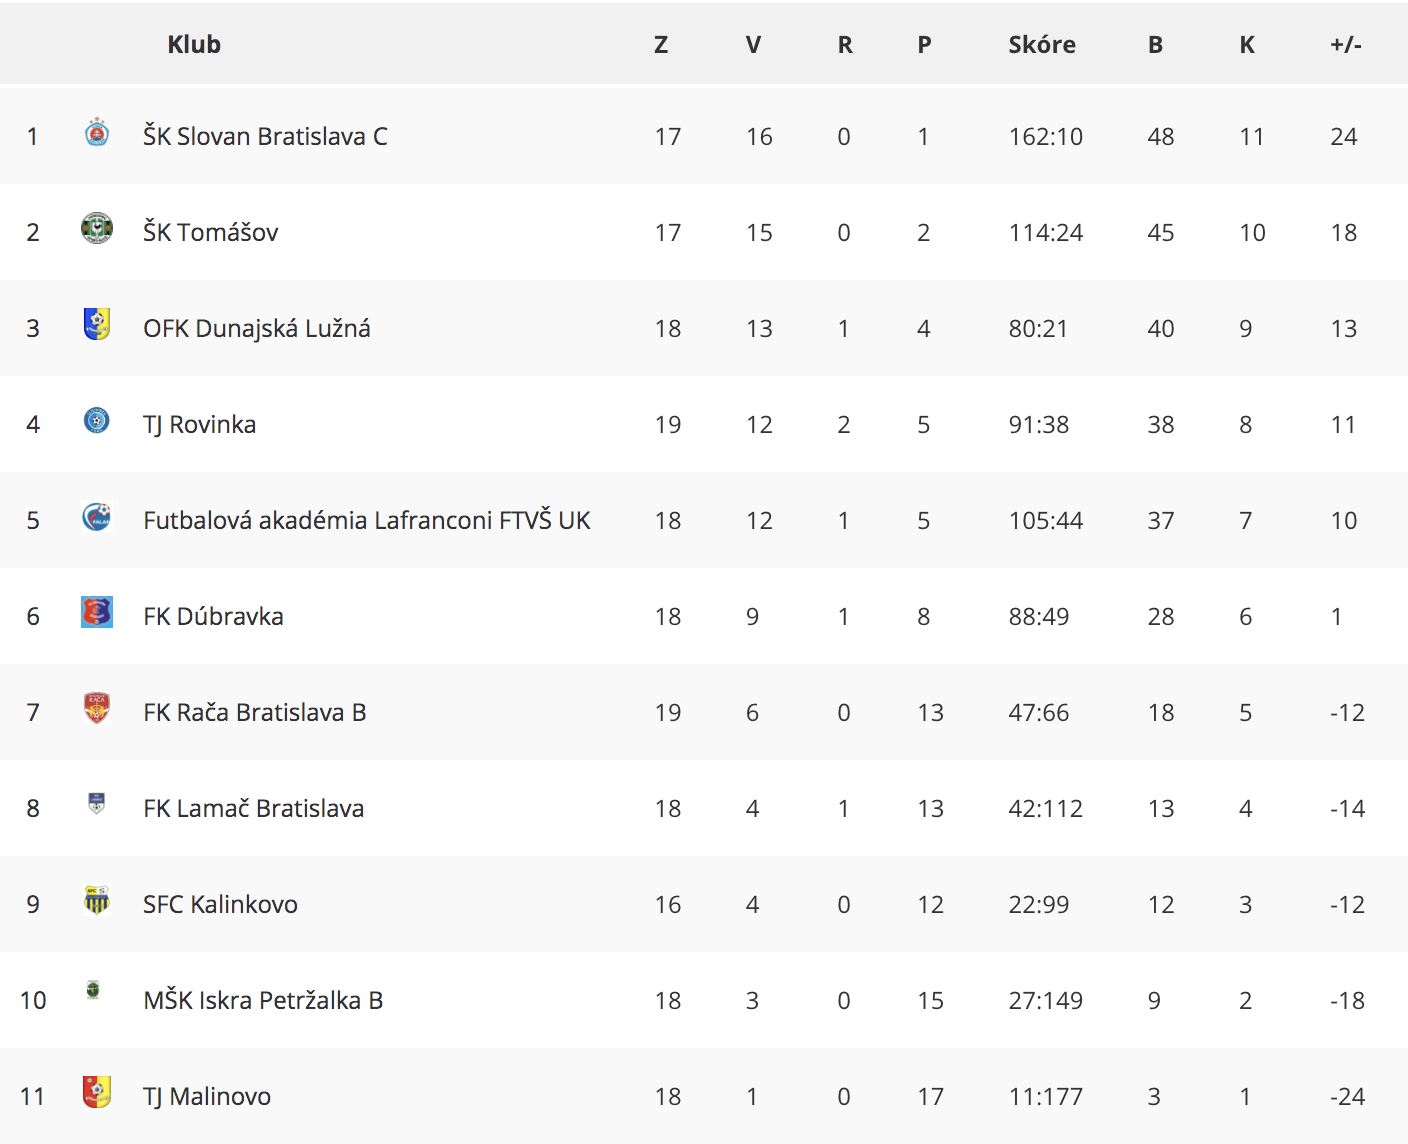1408x1144 pixels.
Task: Click the ŠK Slovan Bratislava C club crest
Action: coord(97,132)
